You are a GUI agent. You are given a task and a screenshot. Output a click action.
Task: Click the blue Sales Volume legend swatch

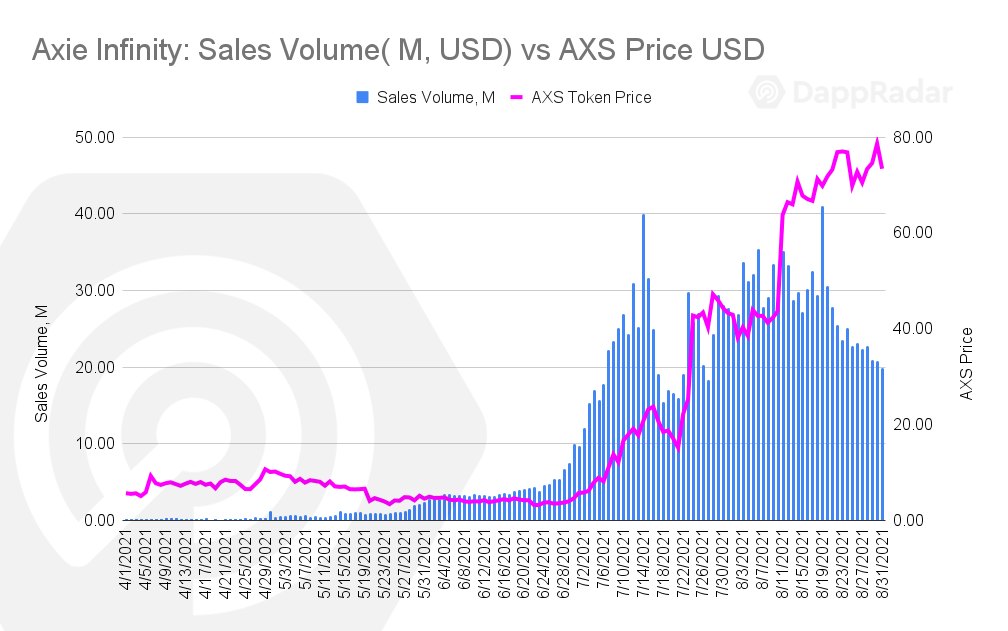pos(363,98)
